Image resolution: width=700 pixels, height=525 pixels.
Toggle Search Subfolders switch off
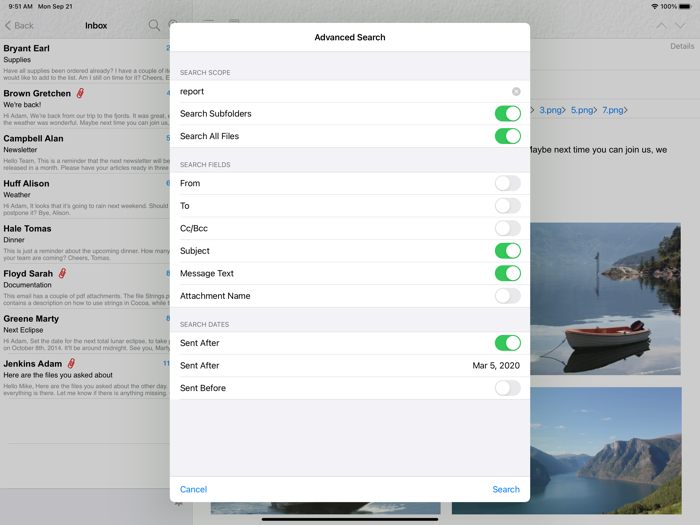point(508,114)
